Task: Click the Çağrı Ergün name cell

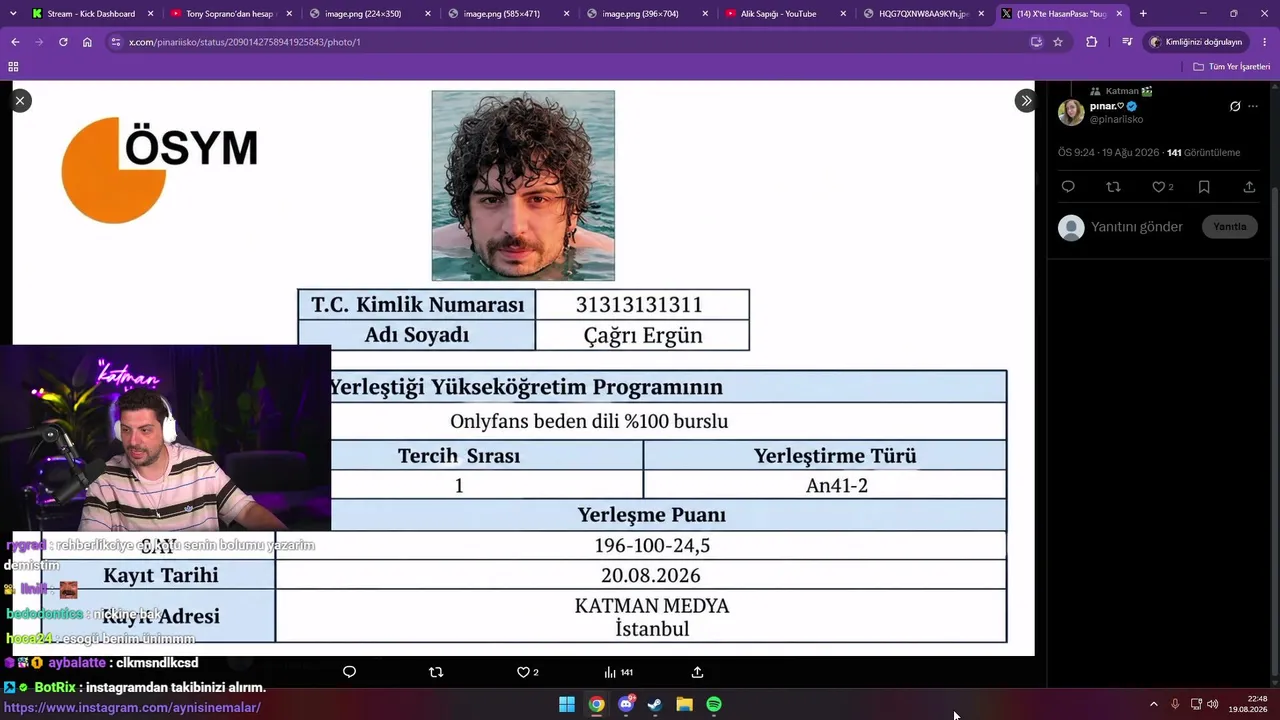Action: click(643, 335)
